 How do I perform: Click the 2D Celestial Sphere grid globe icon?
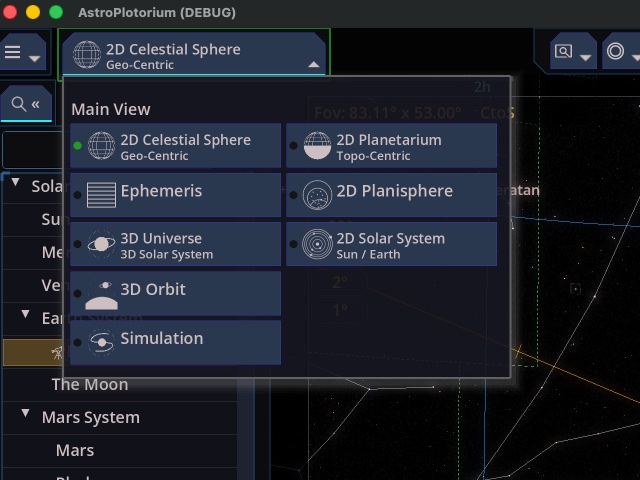pos(101,146)
